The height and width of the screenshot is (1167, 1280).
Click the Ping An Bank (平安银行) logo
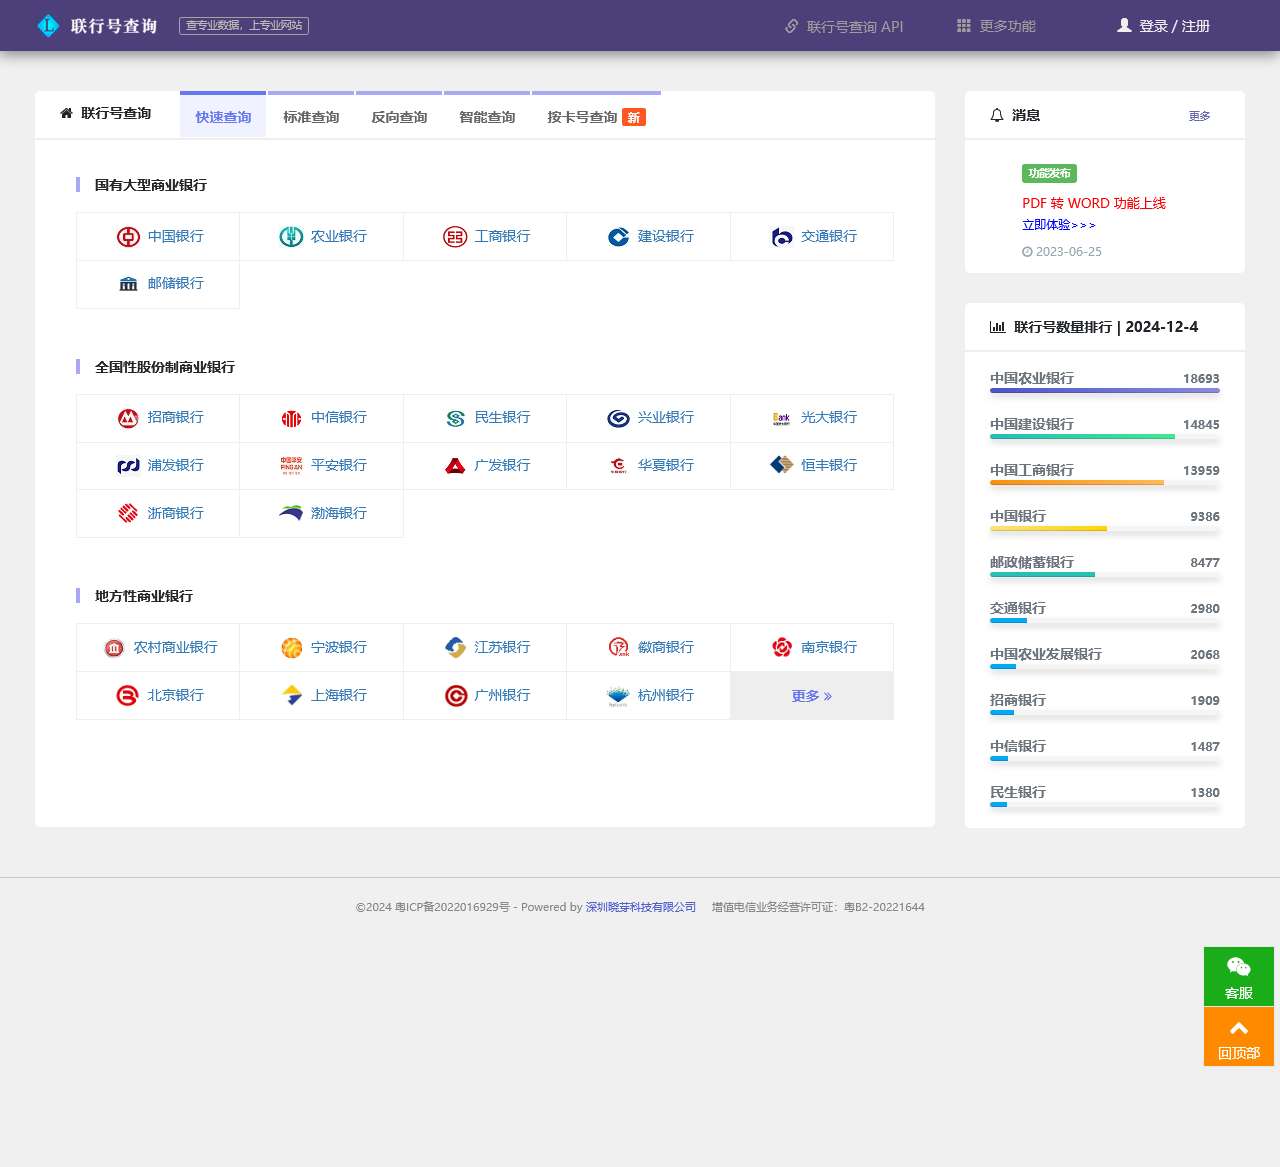click(291, 466)
